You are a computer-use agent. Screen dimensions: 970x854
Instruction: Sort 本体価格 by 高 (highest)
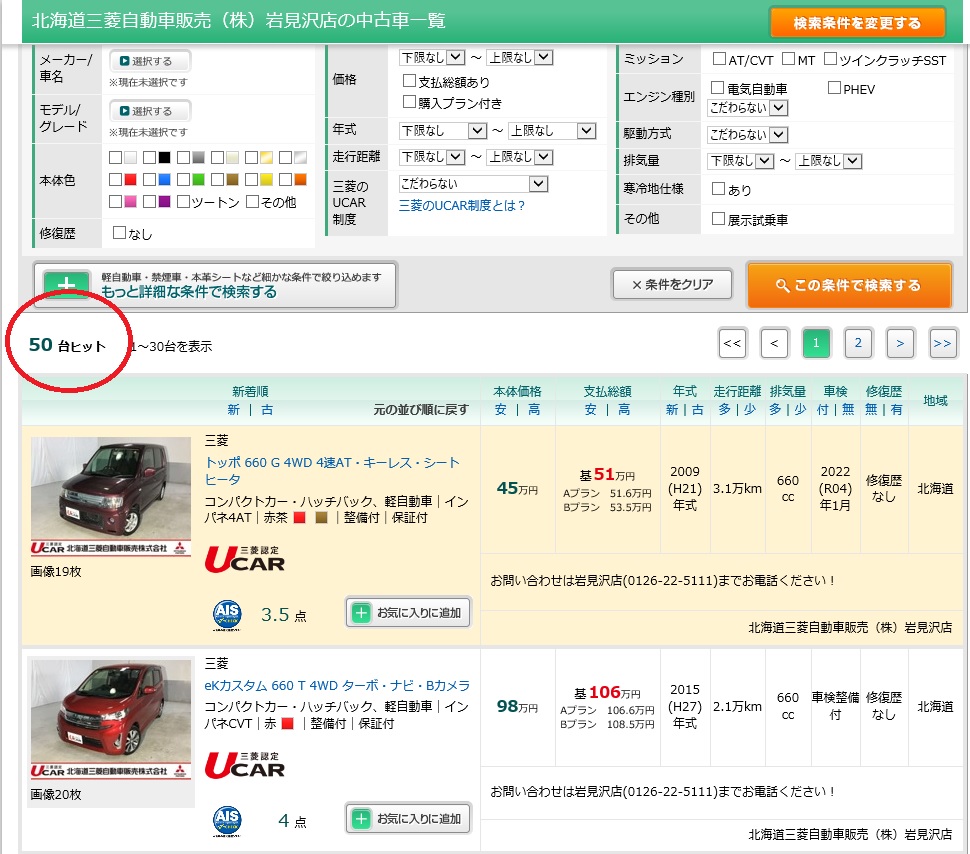pyautogui.click(x=534, y=410)
